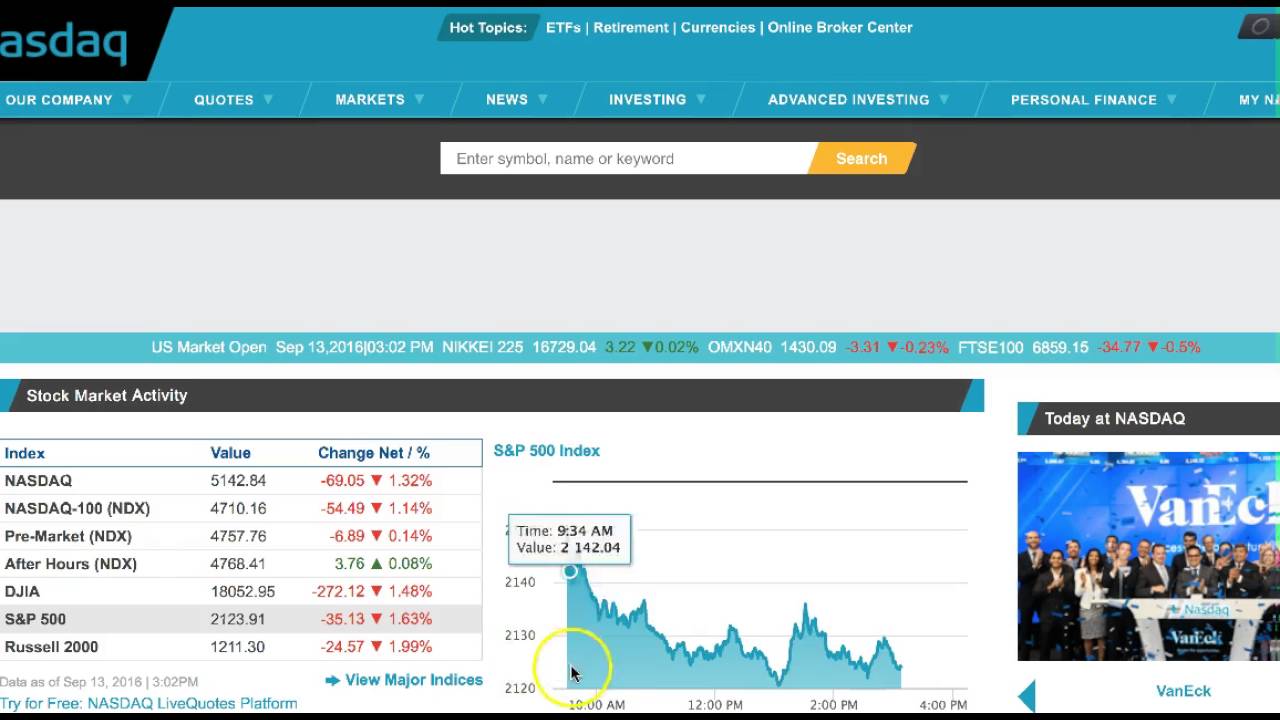The width and height of the screenshot is (1280, 720).
Task: Click the -35.13 change for S&P 500
Action: coord(343,619)
